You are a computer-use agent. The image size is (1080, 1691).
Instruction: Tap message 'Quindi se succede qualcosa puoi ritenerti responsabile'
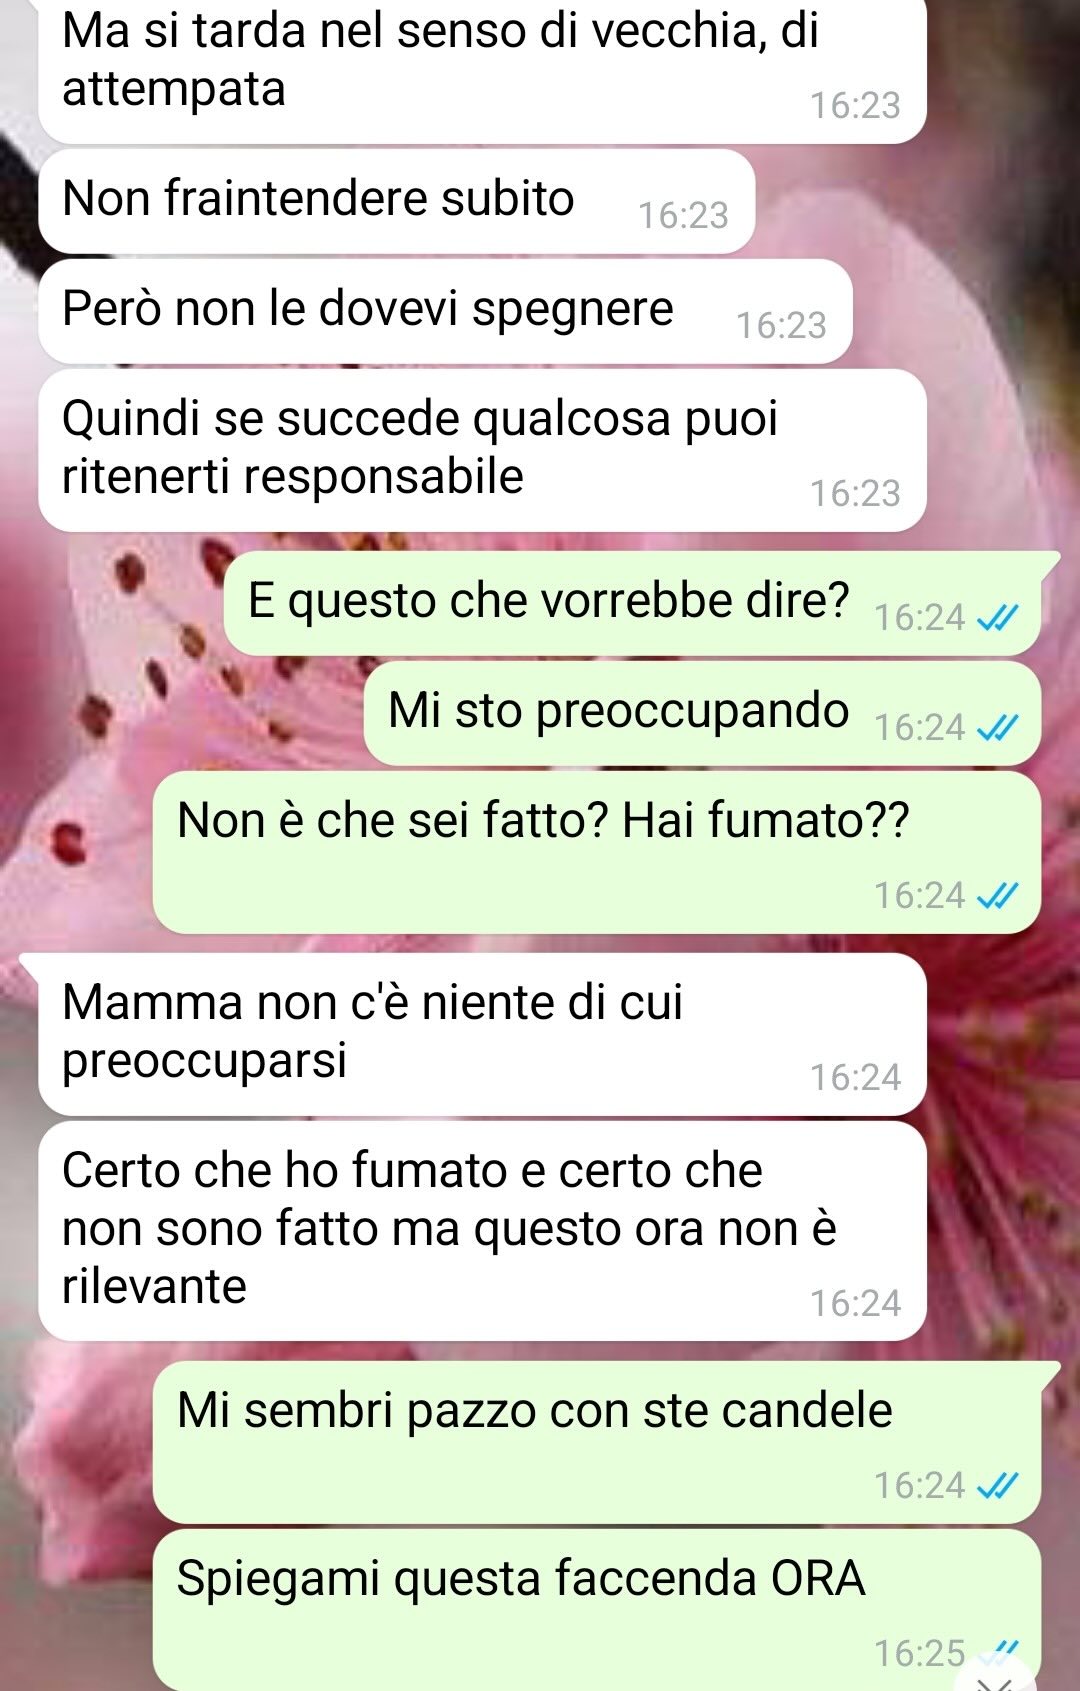[x=482, y=450]
